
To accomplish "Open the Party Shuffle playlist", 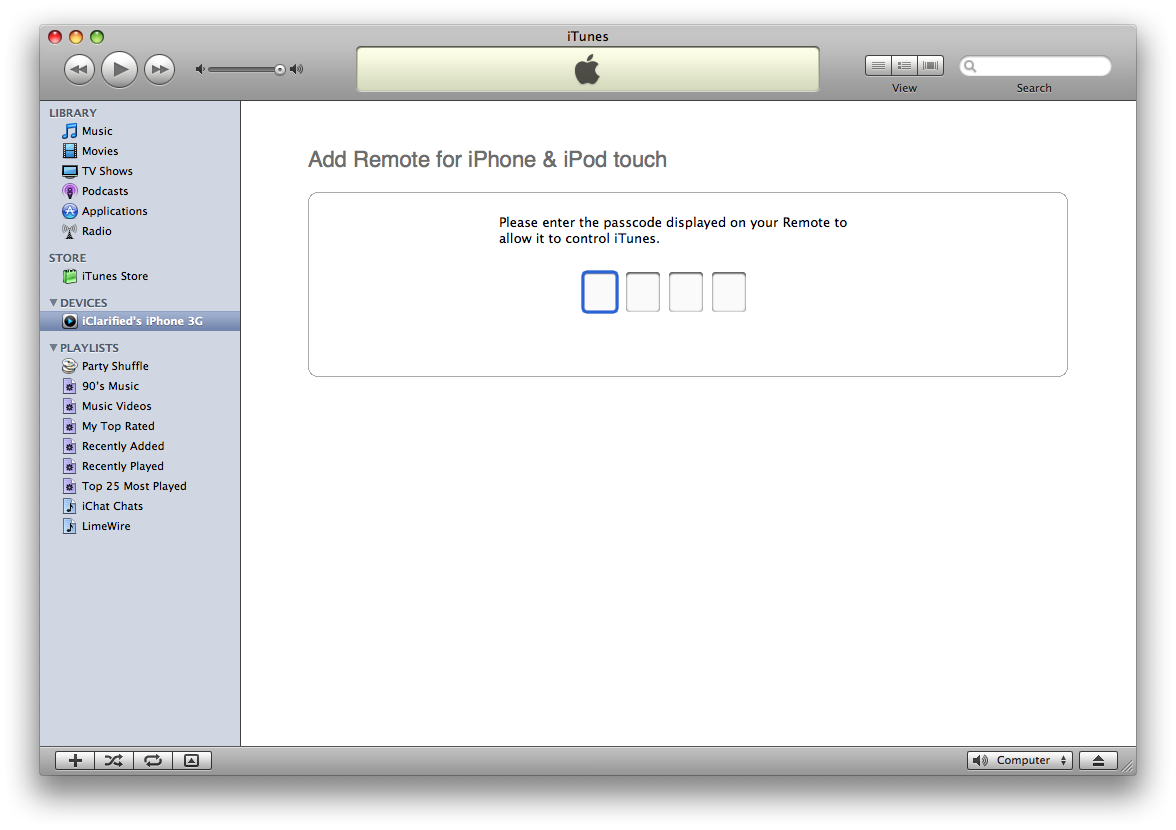I will pos(140,366).
